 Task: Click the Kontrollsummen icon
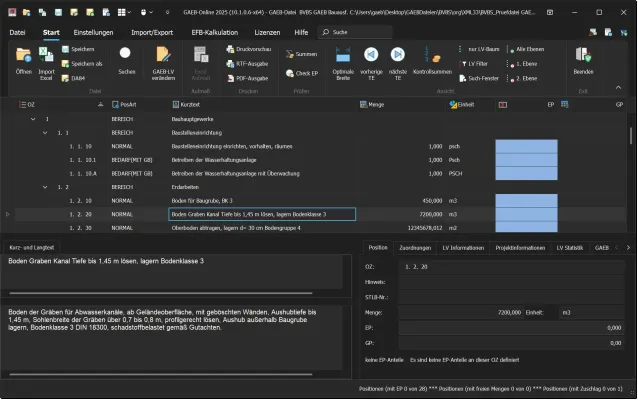pos(432,55)
